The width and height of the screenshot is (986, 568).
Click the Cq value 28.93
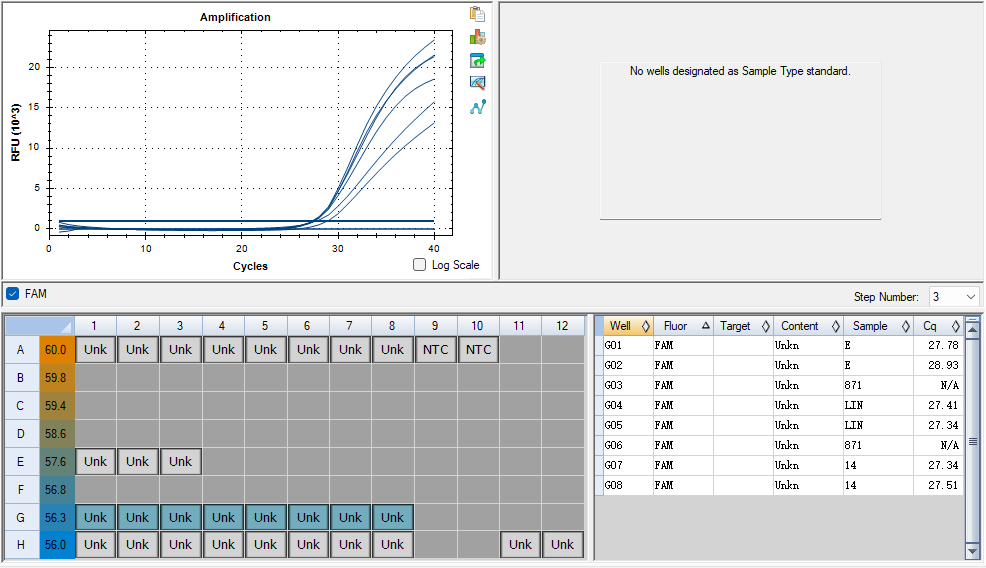(x=943, y=365)
